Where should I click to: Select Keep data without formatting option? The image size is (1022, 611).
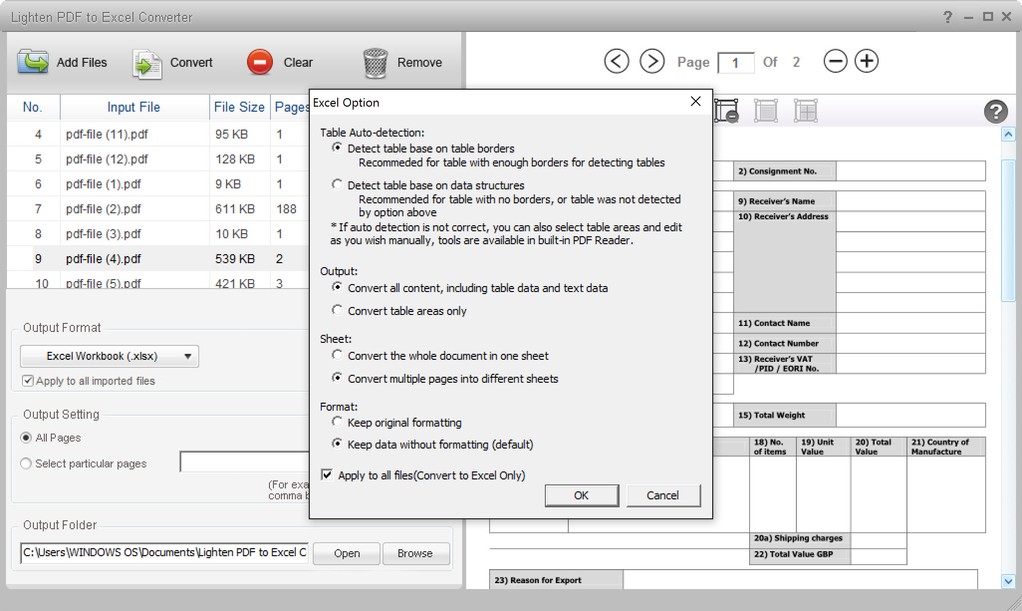(x=337, y=444)
